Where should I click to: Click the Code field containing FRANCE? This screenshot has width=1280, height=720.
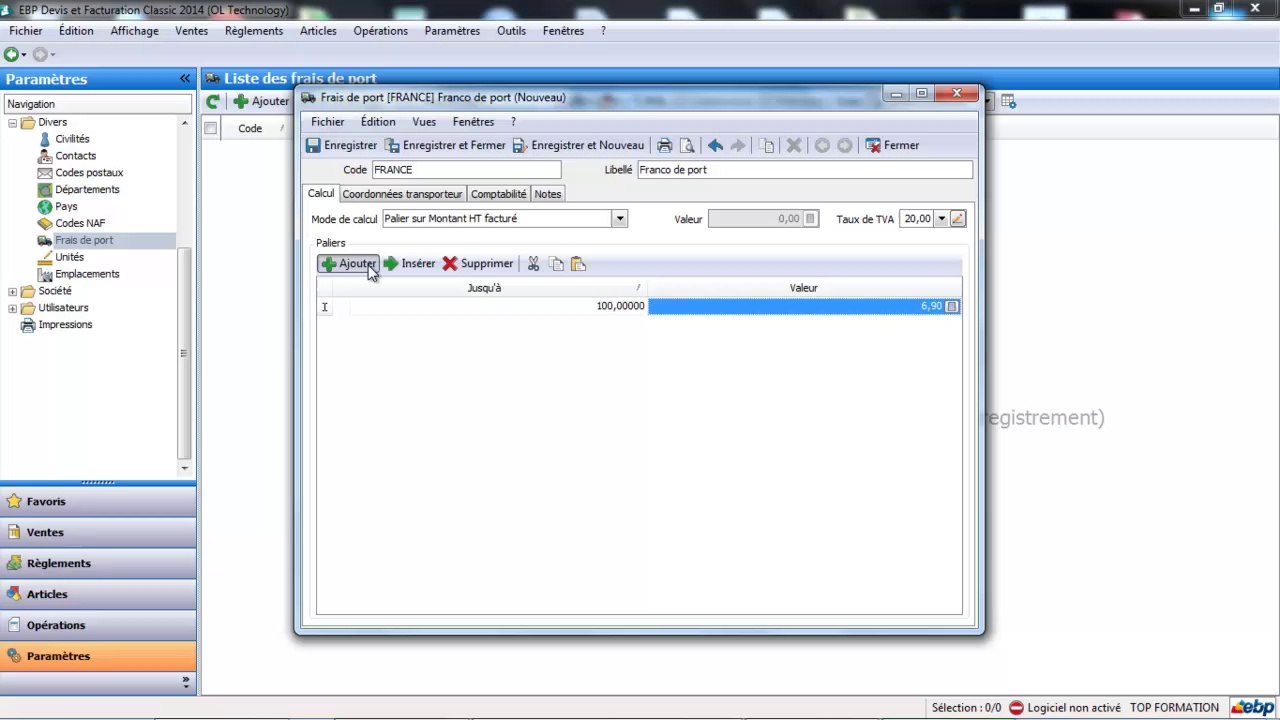coord(466,170)
